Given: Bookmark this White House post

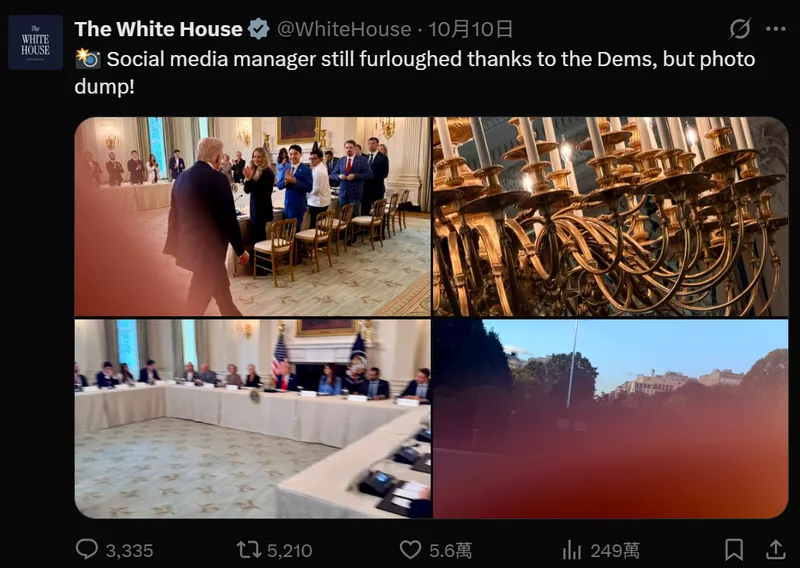Looking at the screenshot, I should point(734,550).
